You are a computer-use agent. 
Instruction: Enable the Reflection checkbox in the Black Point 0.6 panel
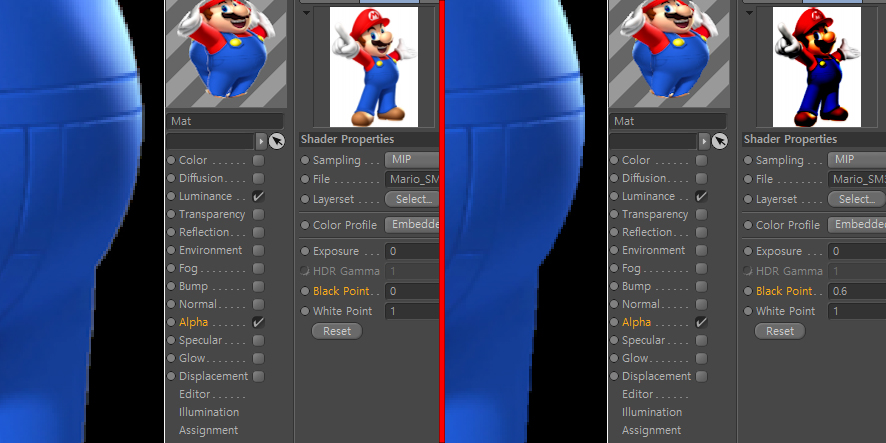[x=701, y=232]
